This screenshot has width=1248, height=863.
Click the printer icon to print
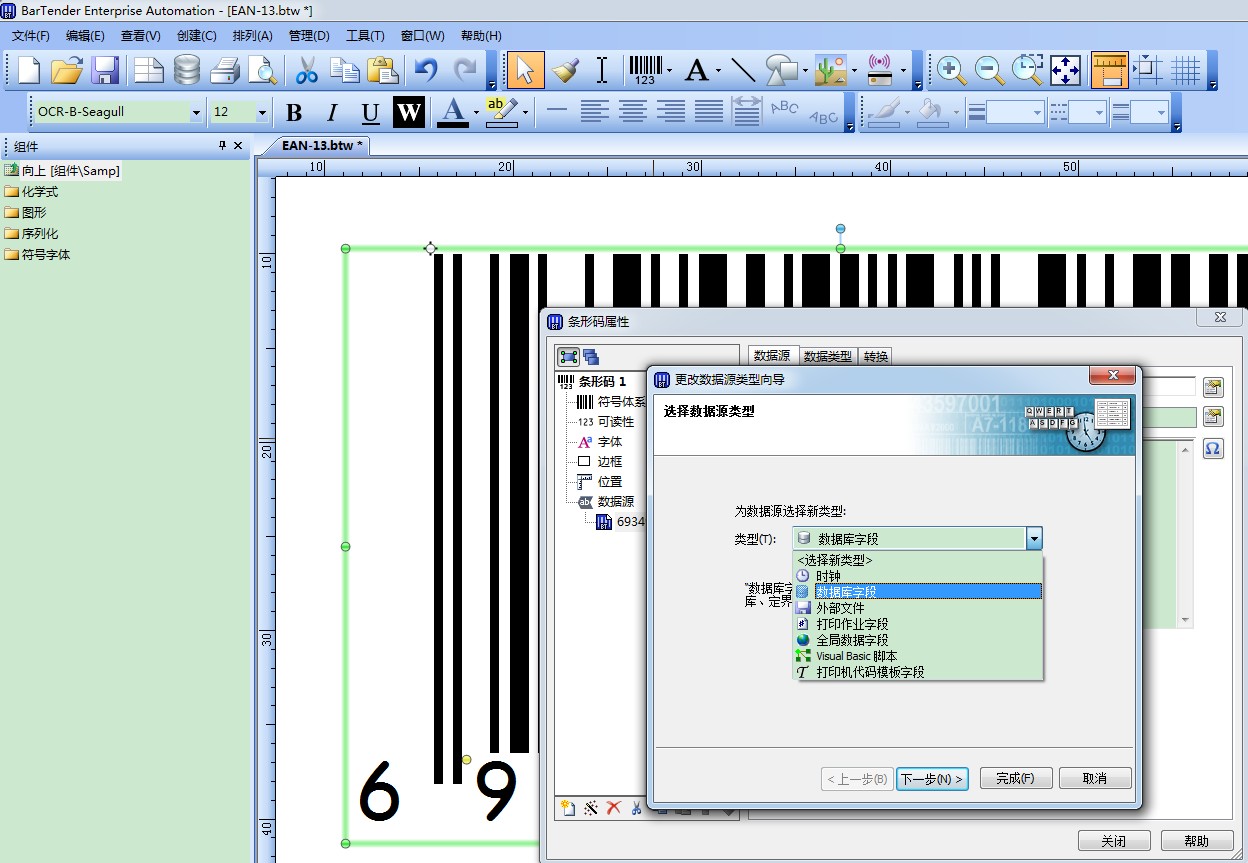pos(225,71)
